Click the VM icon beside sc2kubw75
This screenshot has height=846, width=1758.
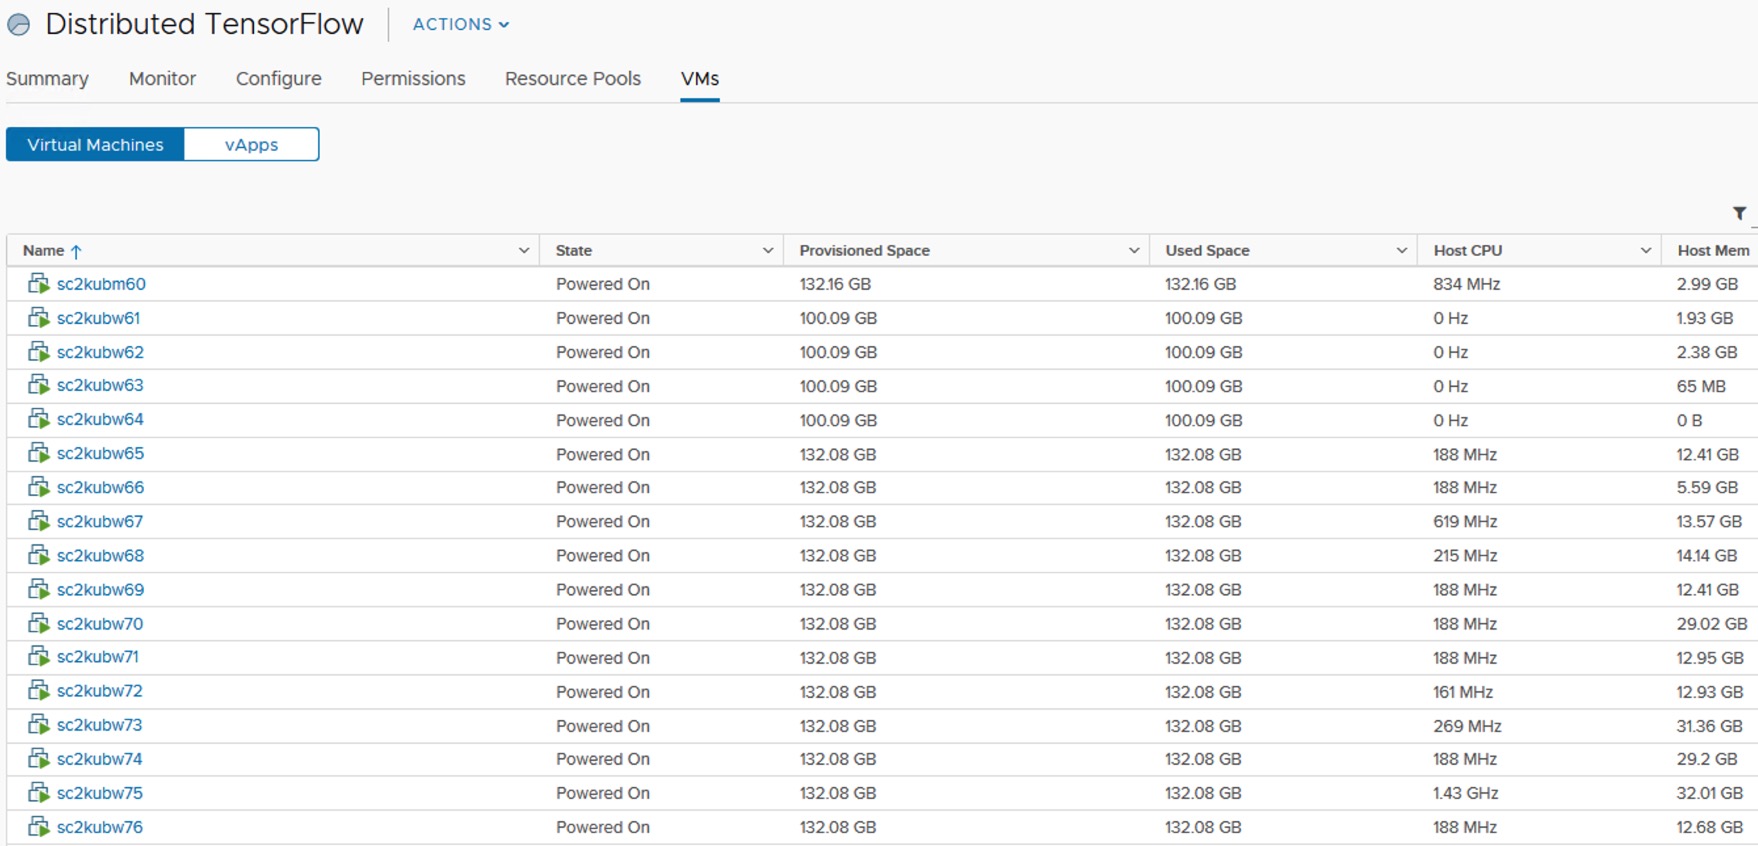[x=38, y=793]
